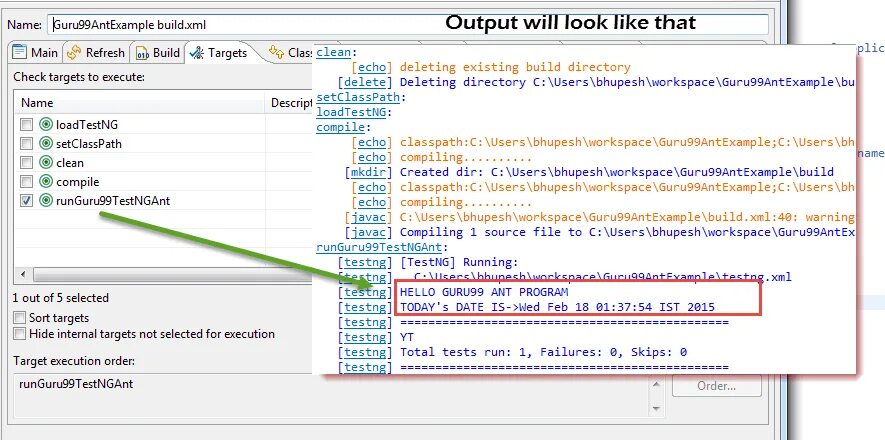885x440 pixels.
Task: Click the Targets tab icon
Action: click(197, 53)
